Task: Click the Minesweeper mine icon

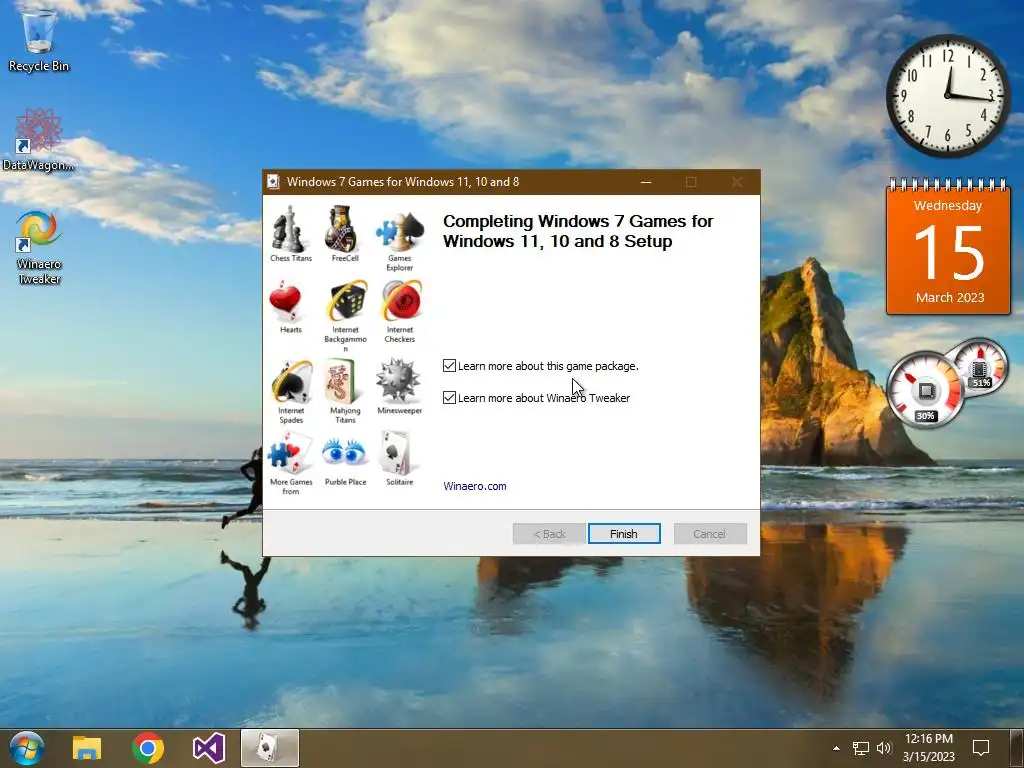Action: pyautogui.click(x=397, y=380)
